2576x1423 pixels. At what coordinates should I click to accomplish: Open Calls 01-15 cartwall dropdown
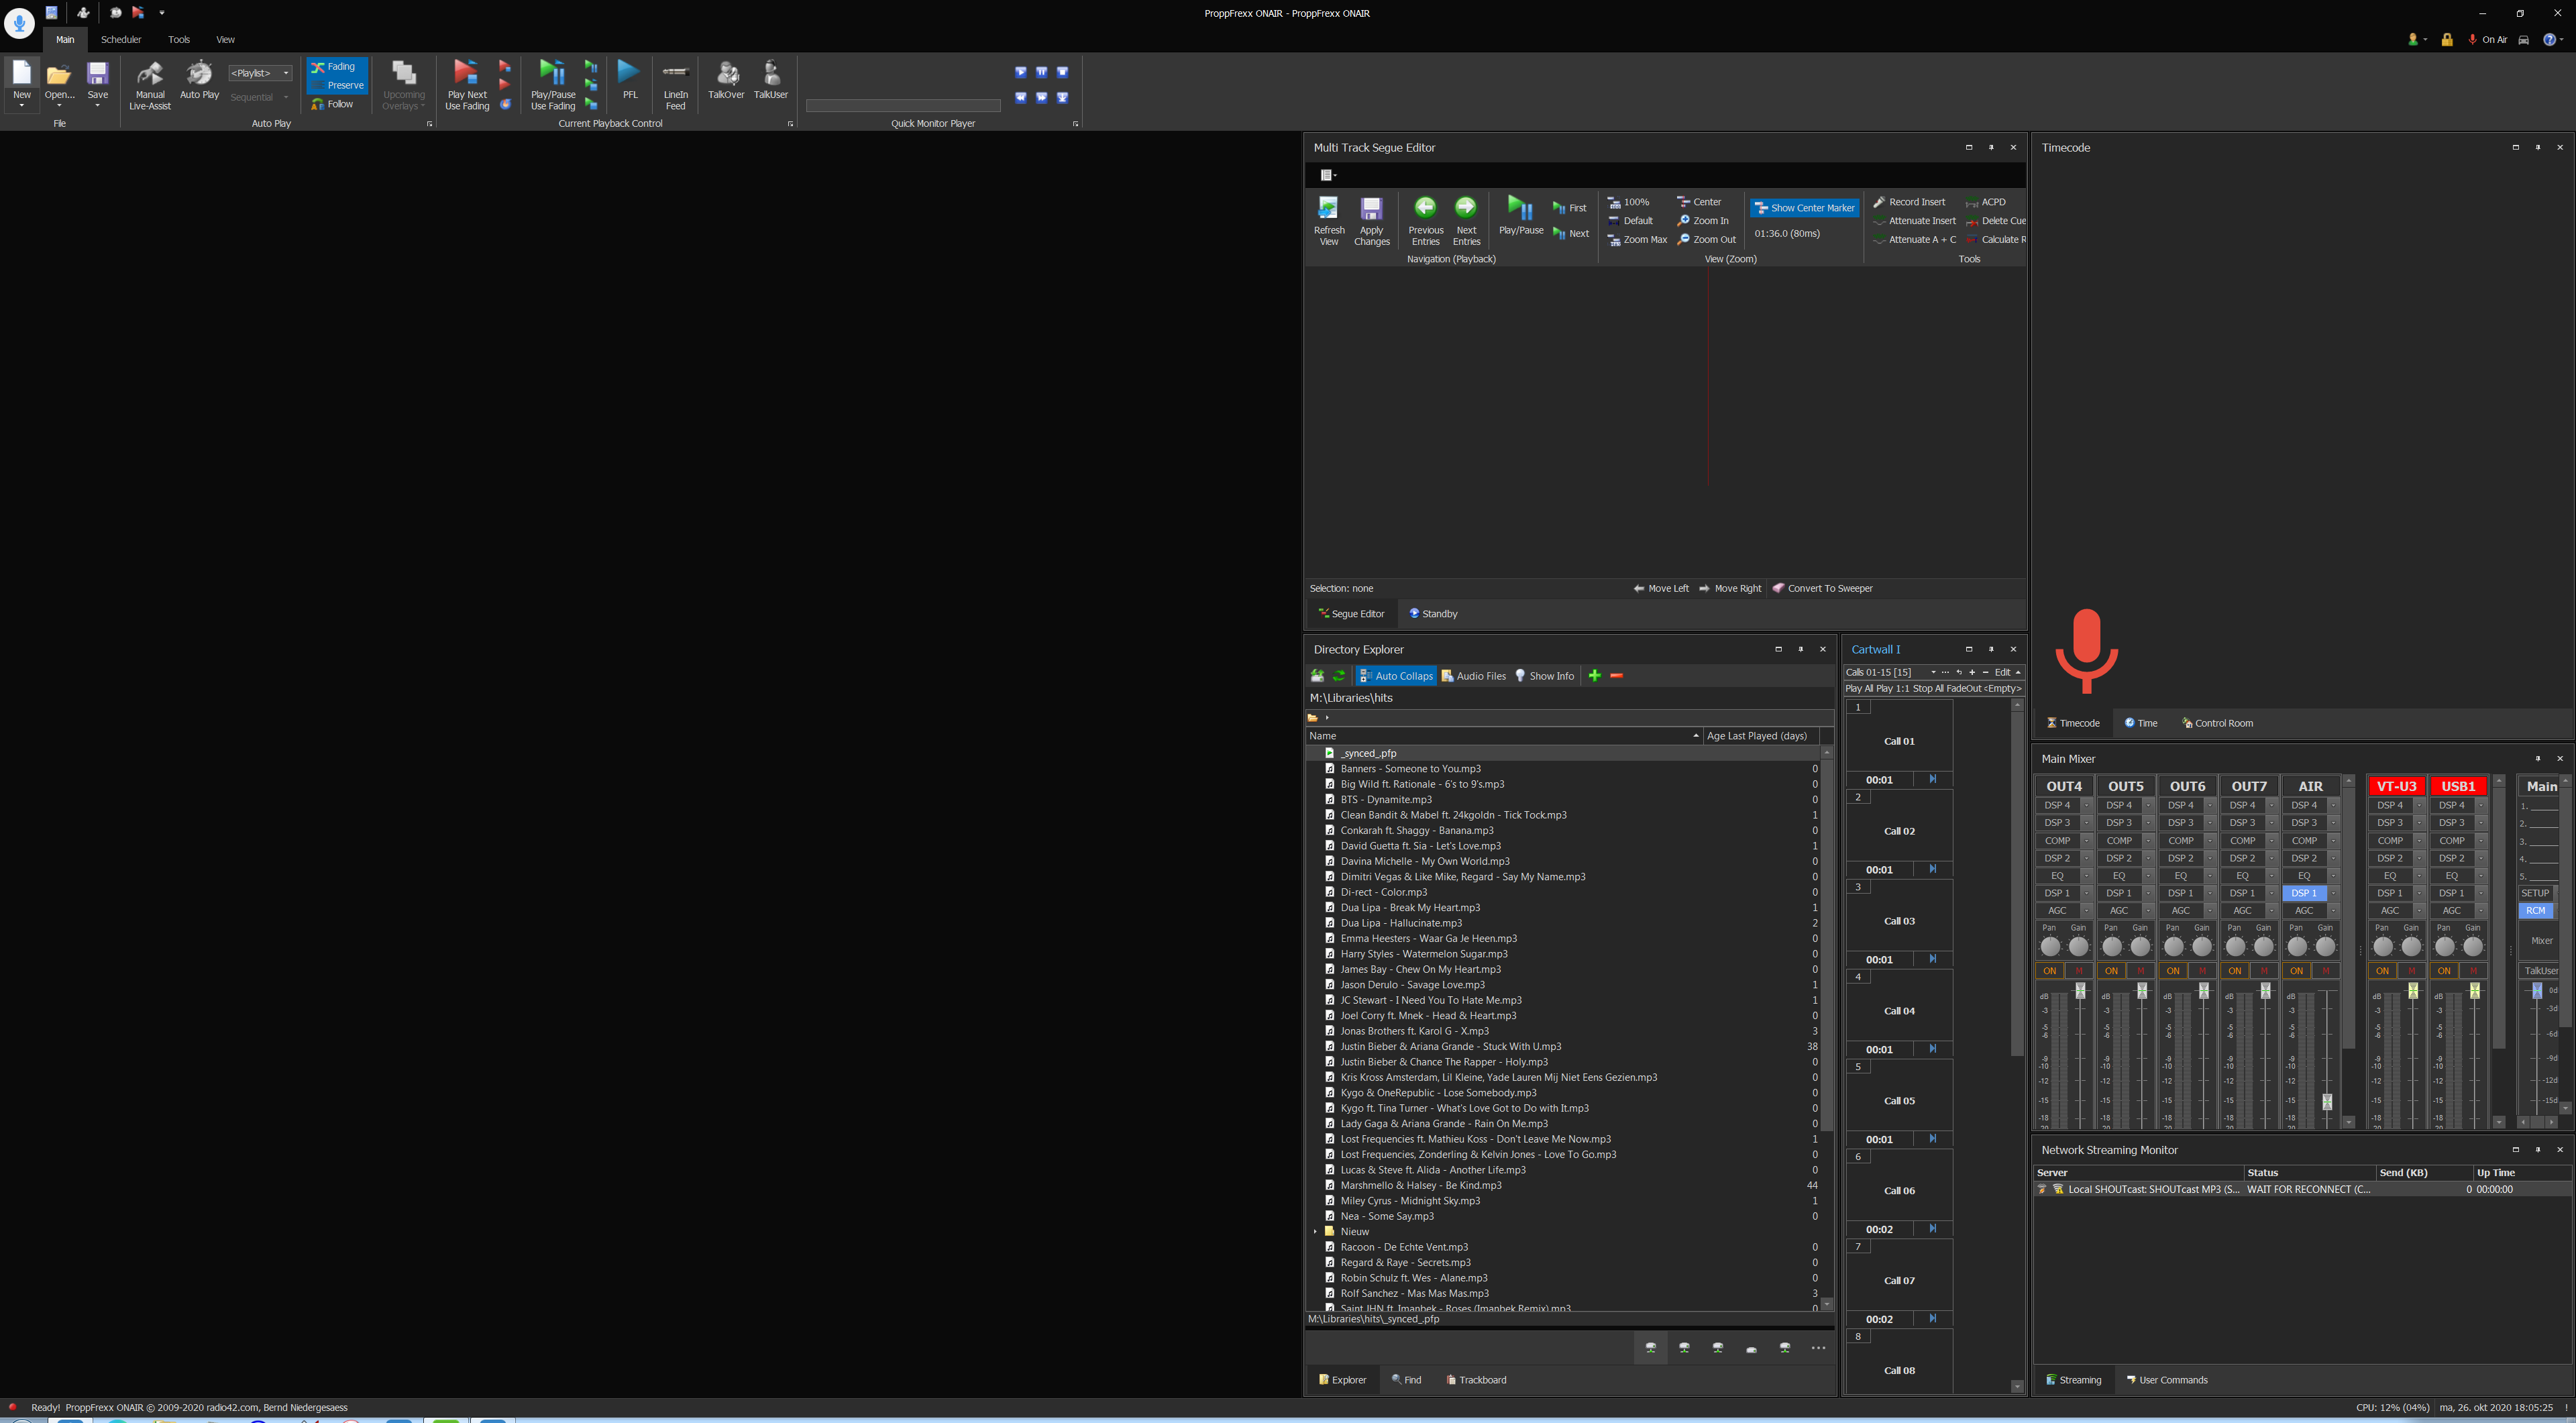coord(1933,672)
